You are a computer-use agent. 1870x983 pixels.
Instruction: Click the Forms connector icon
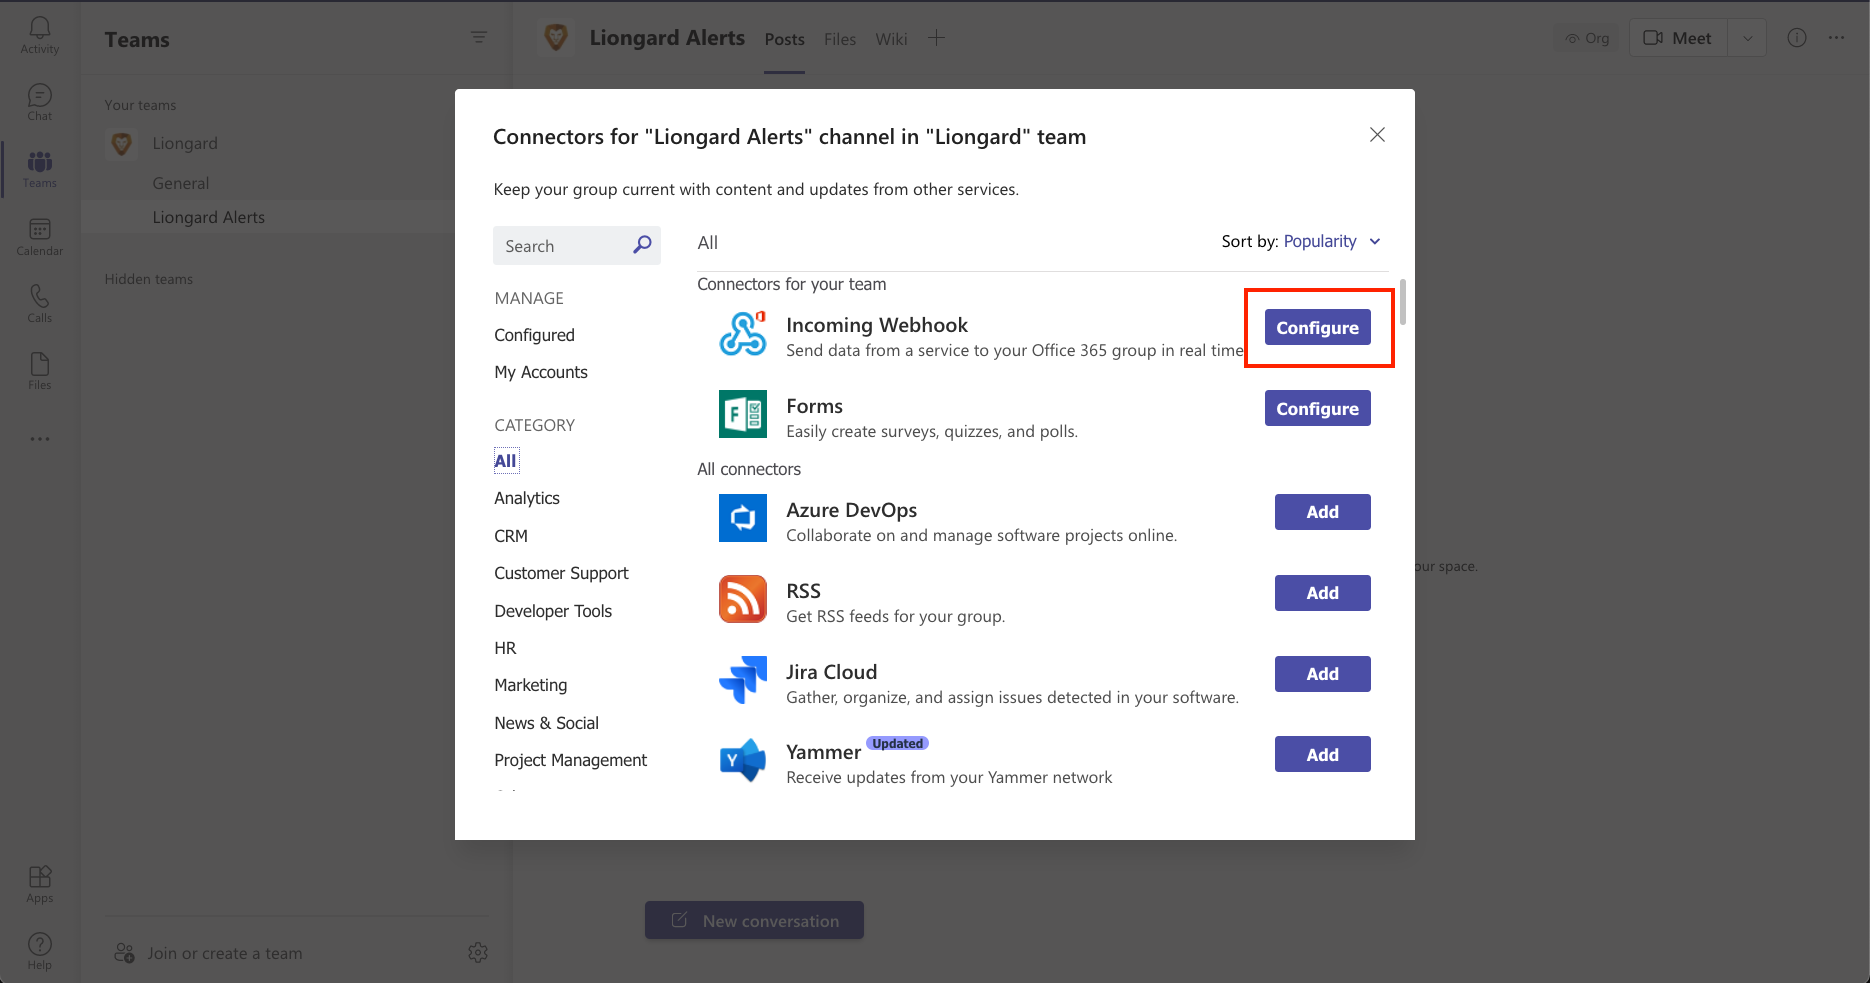pyautogui.click(x=743, y=414)
